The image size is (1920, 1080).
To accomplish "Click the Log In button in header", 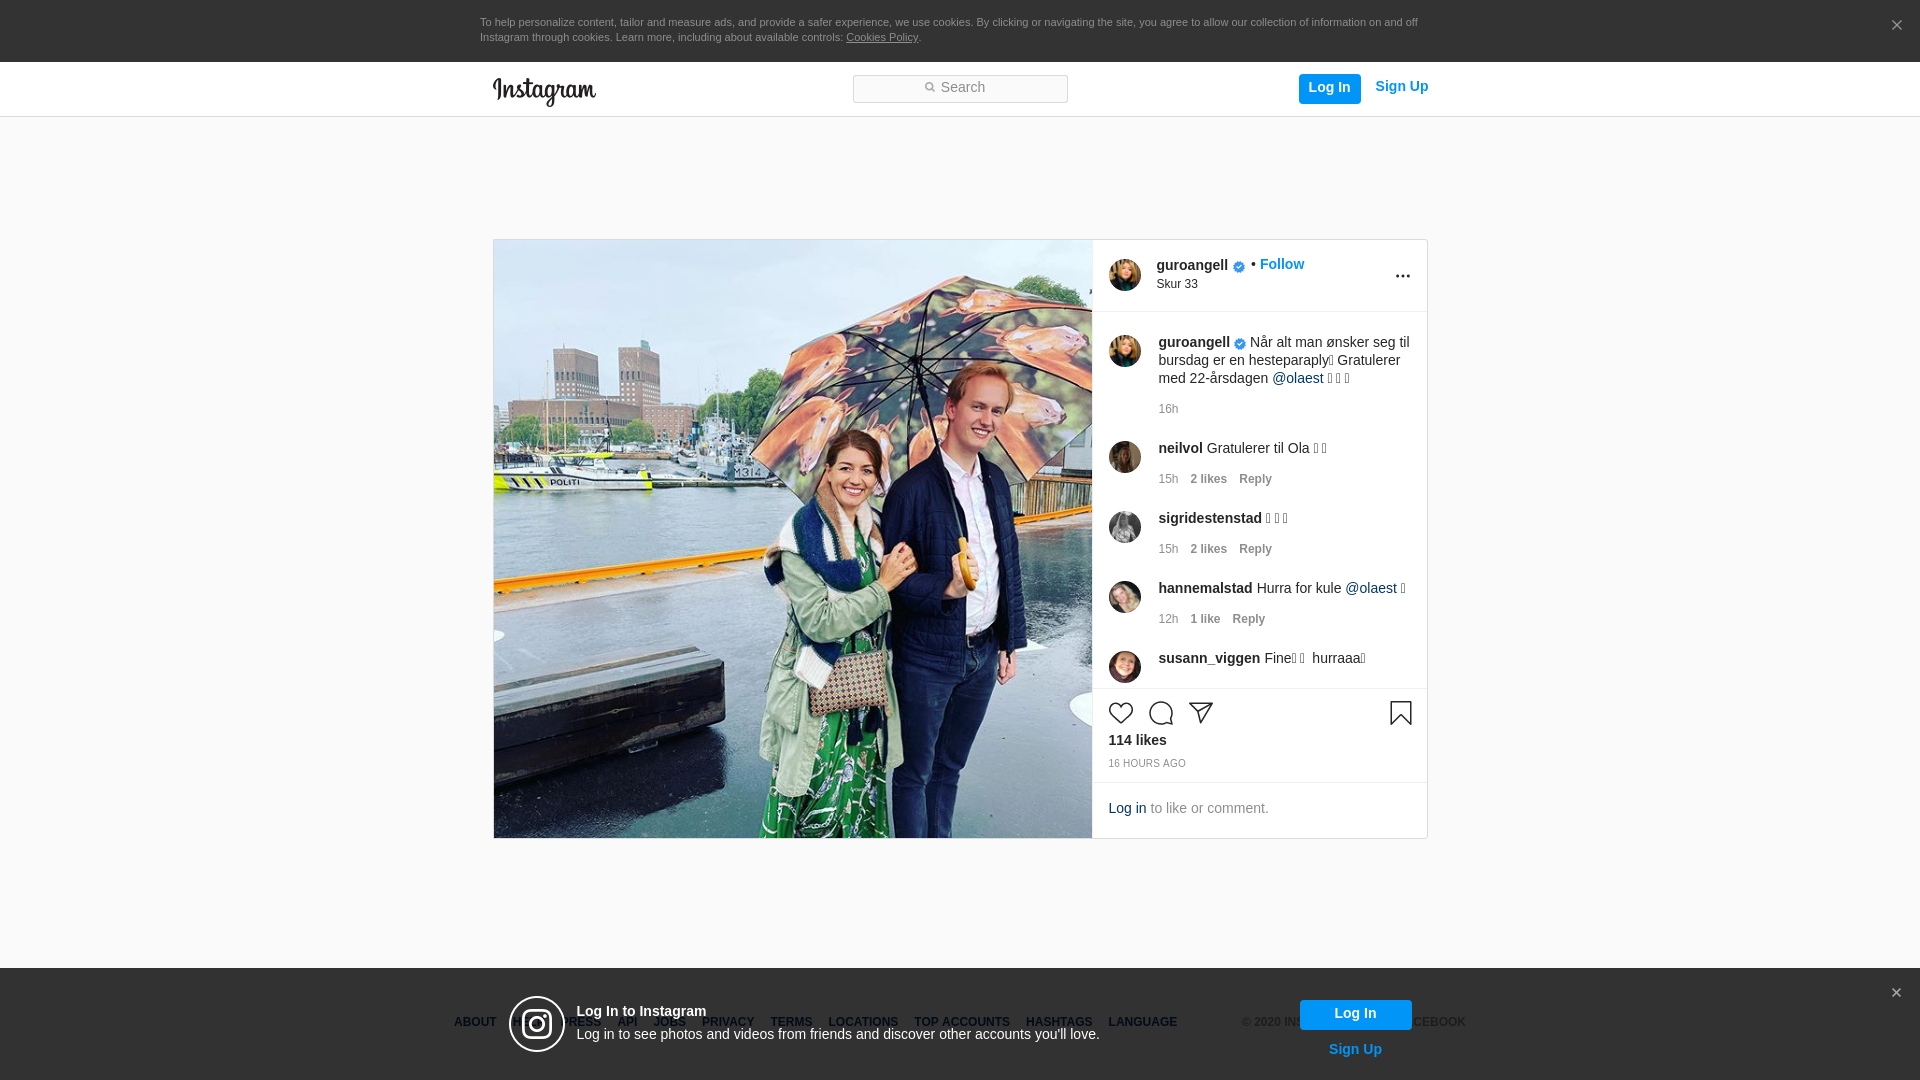I will tap(1329, 88).
